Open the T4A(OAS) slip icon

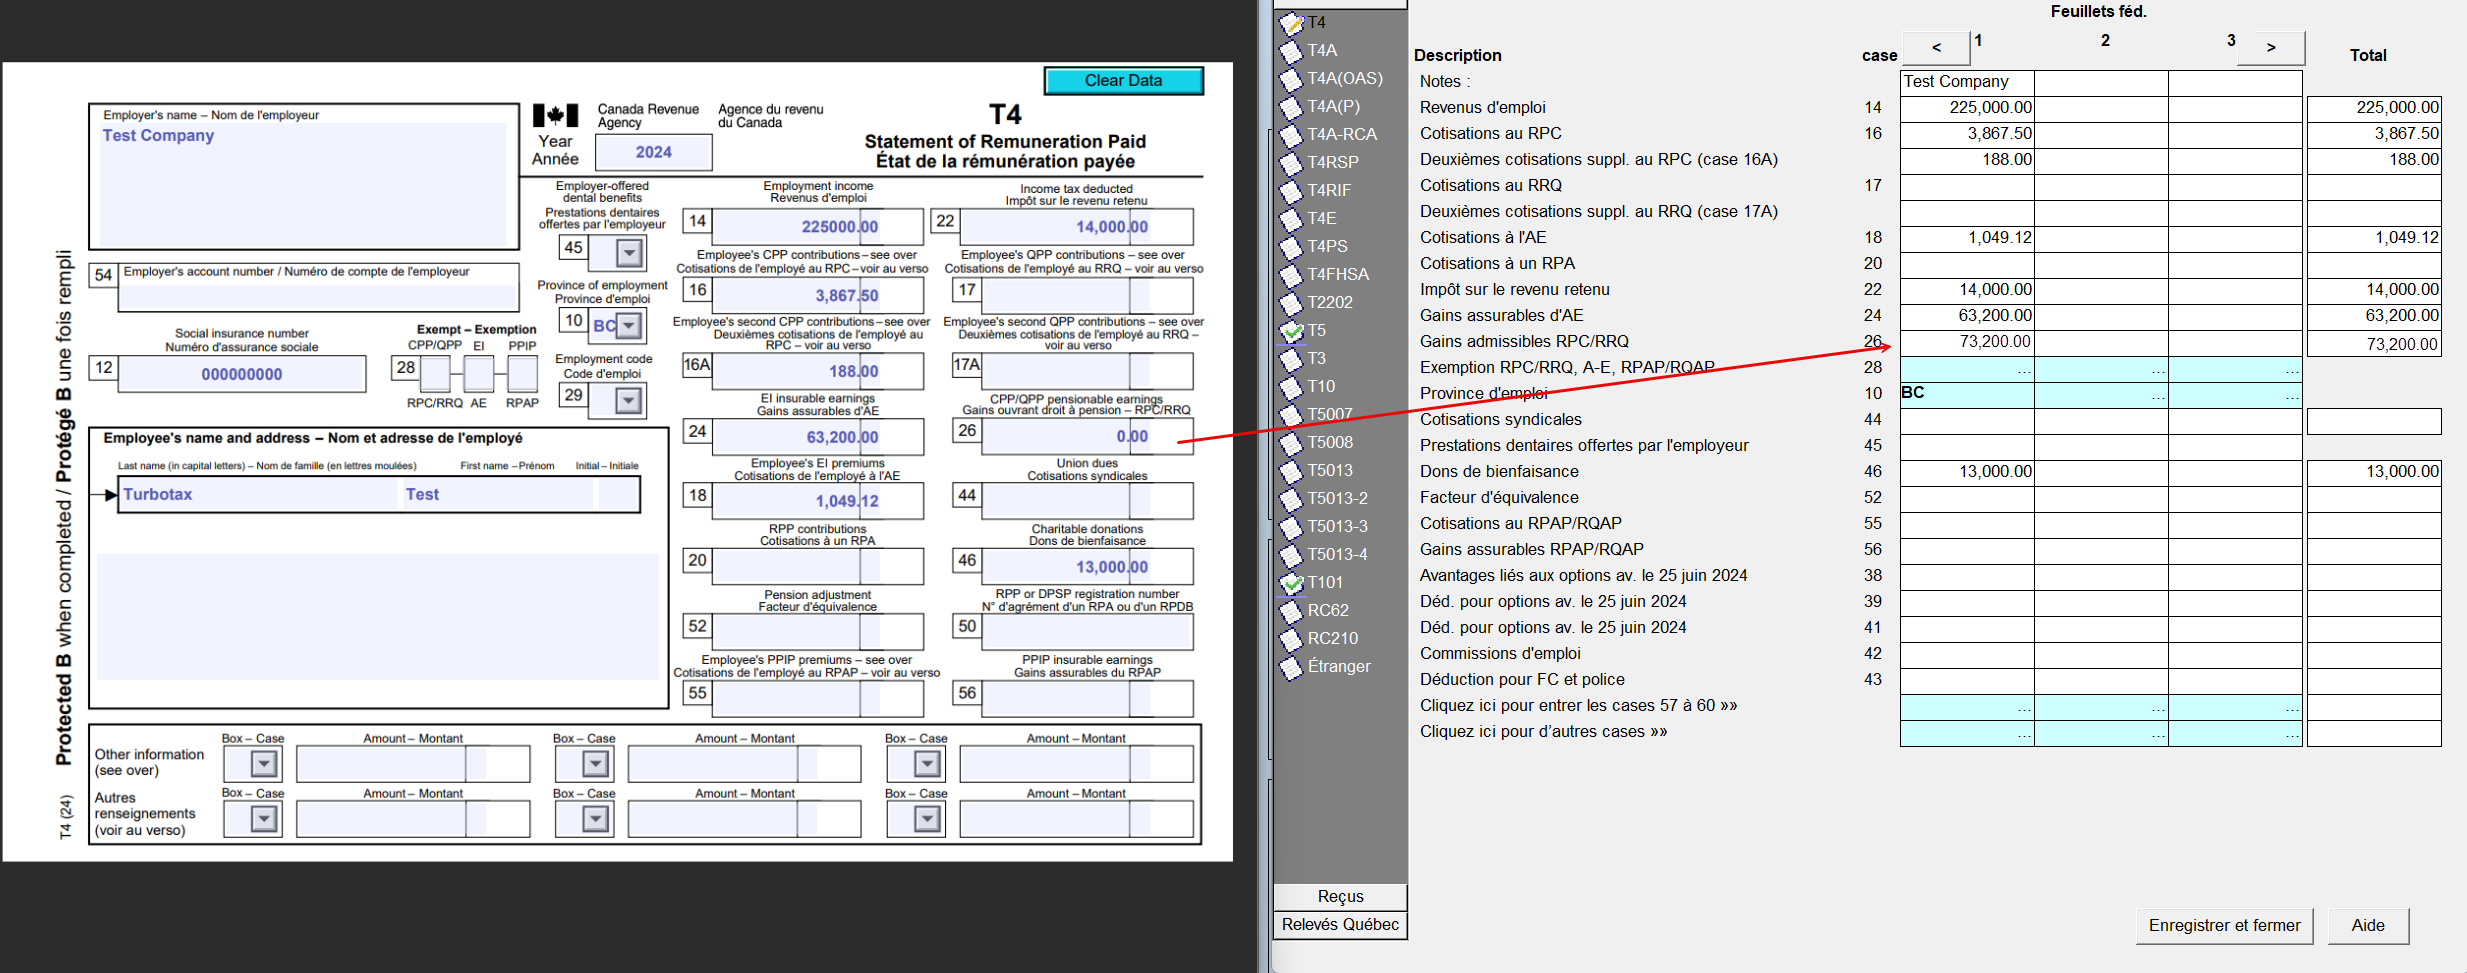coord(1292,79)
